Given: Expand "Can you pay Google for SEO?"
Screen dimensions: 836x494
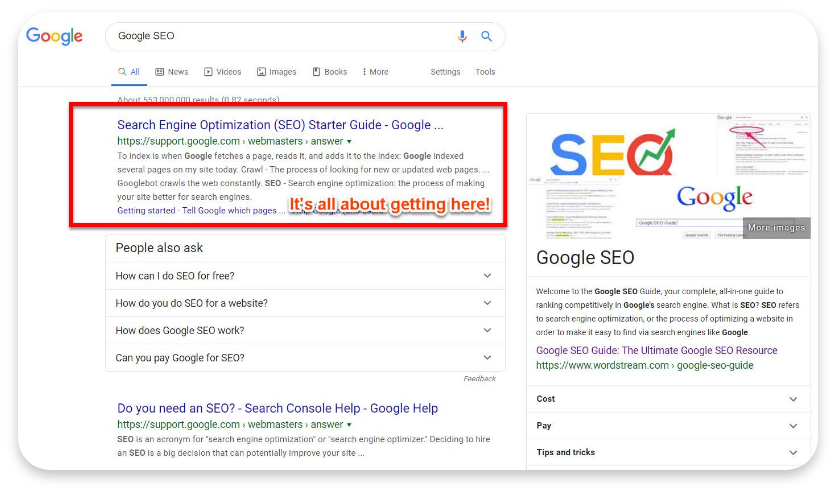Looking at the screenshot, I should pos(304,358).
